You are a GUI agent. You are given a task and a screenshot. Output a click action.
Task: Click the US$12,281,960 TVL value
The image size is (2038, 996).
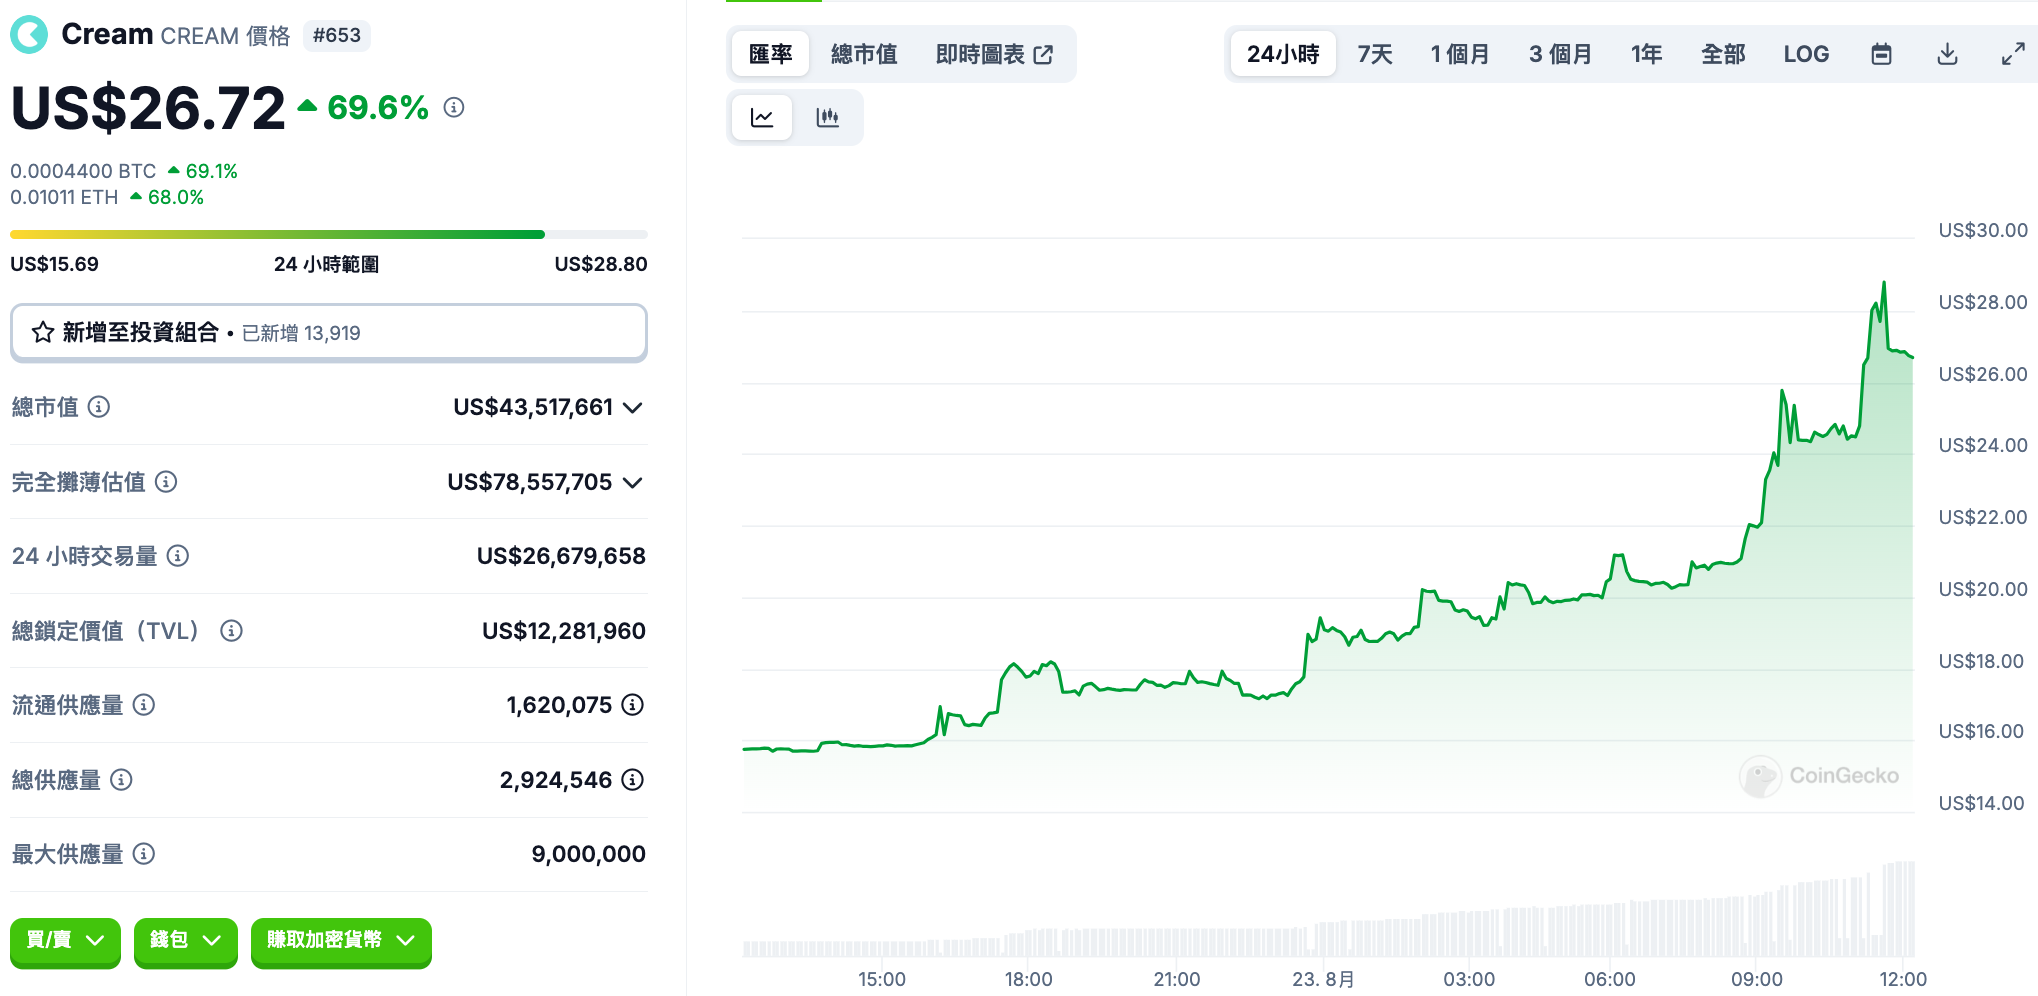coord(564,631)
